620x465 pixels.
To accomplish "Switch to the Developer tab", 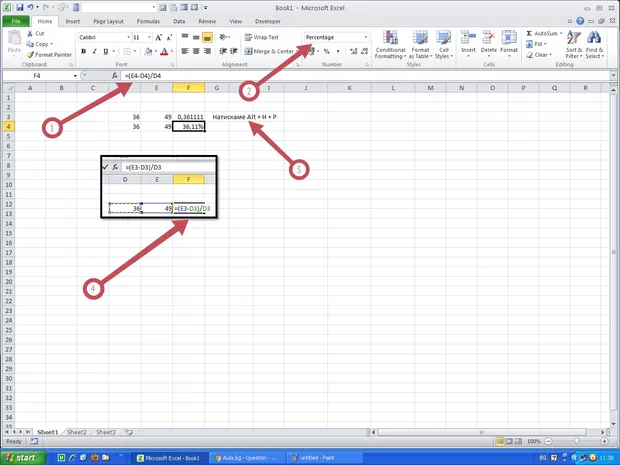I will (268, 21).
